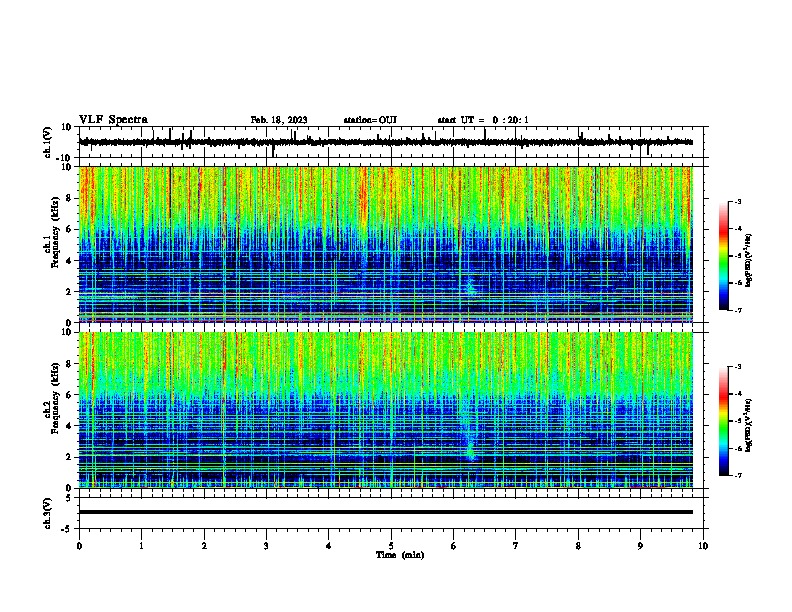Click the "-3" label atop the ch.1 colorbar

[738, 201]
